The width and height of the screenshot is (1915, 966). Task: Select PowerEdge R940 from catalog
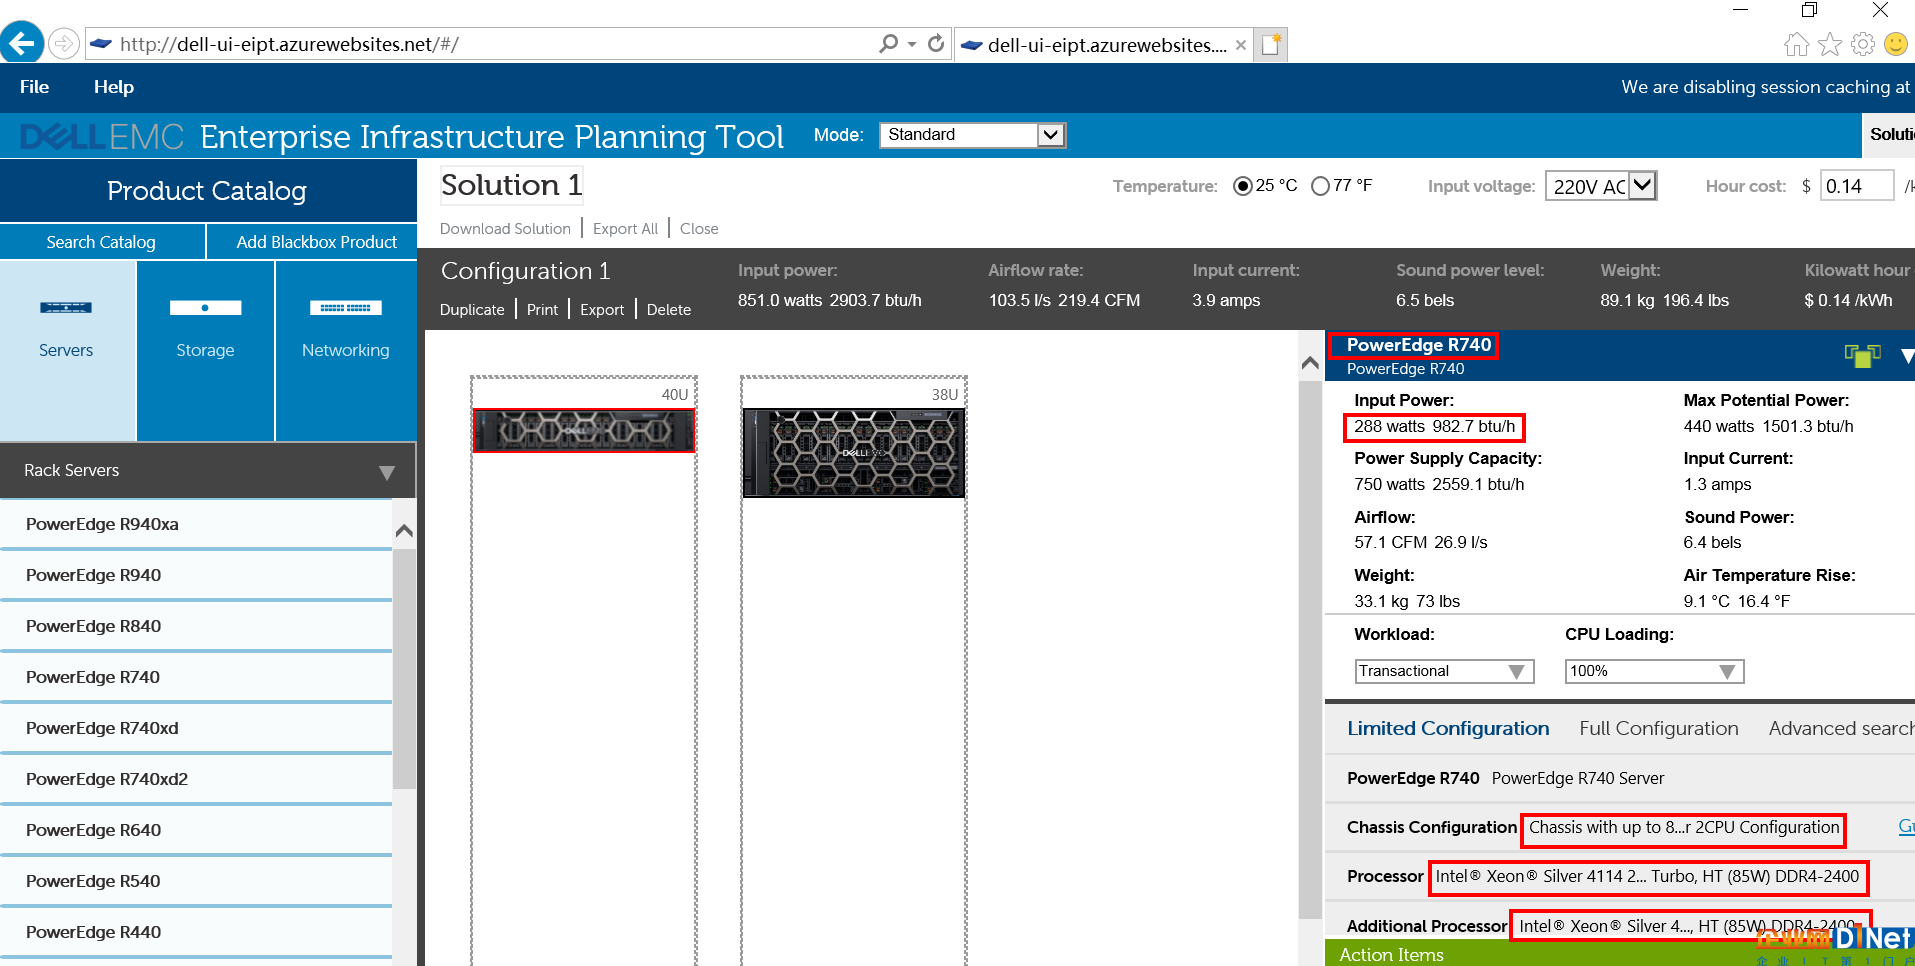(x=196, y=575)
